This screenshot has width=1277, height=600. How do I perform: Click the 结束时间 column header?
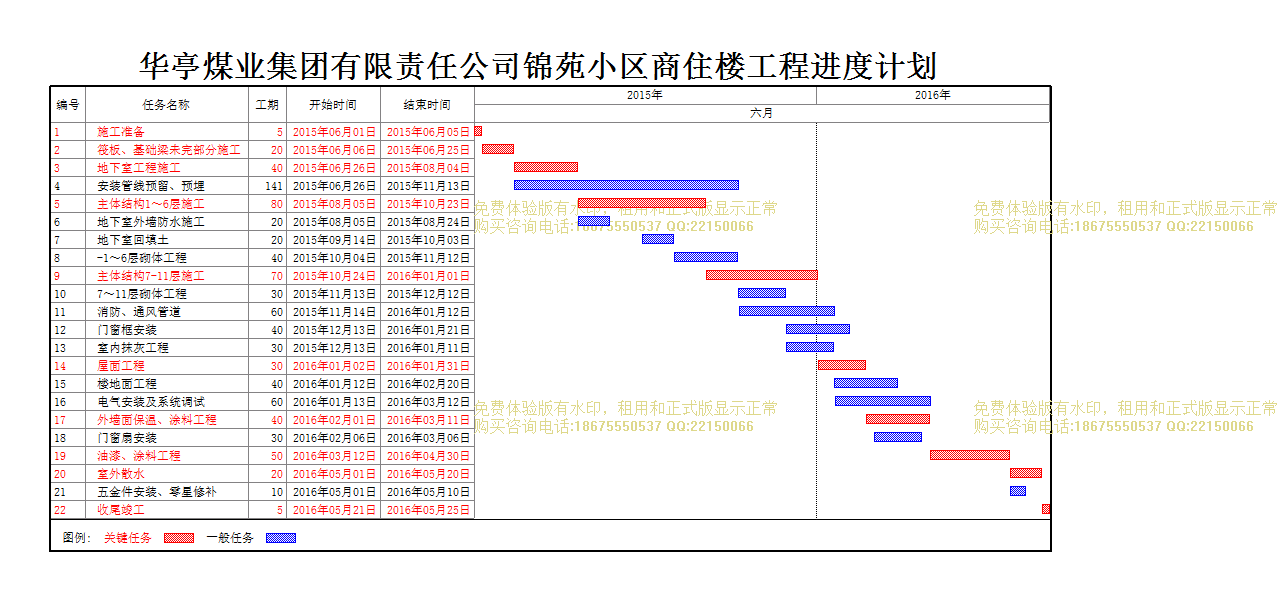(427, 104)
